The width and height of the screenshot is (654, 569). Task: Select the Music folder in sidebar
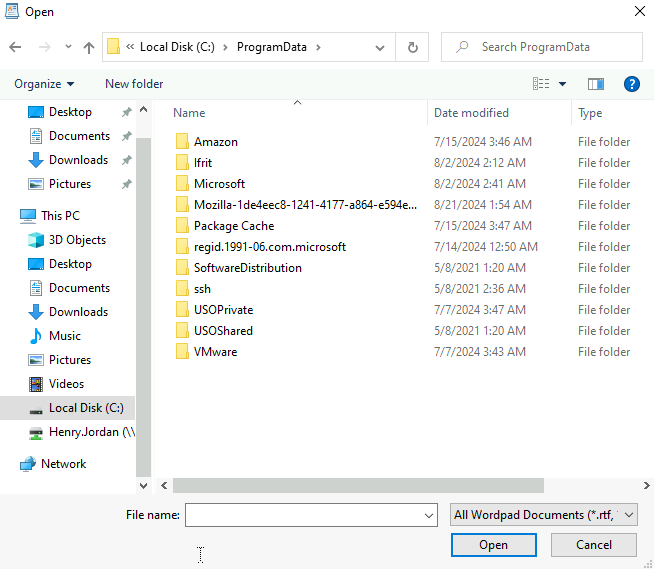pyautogui.click(x=65, y=336)
